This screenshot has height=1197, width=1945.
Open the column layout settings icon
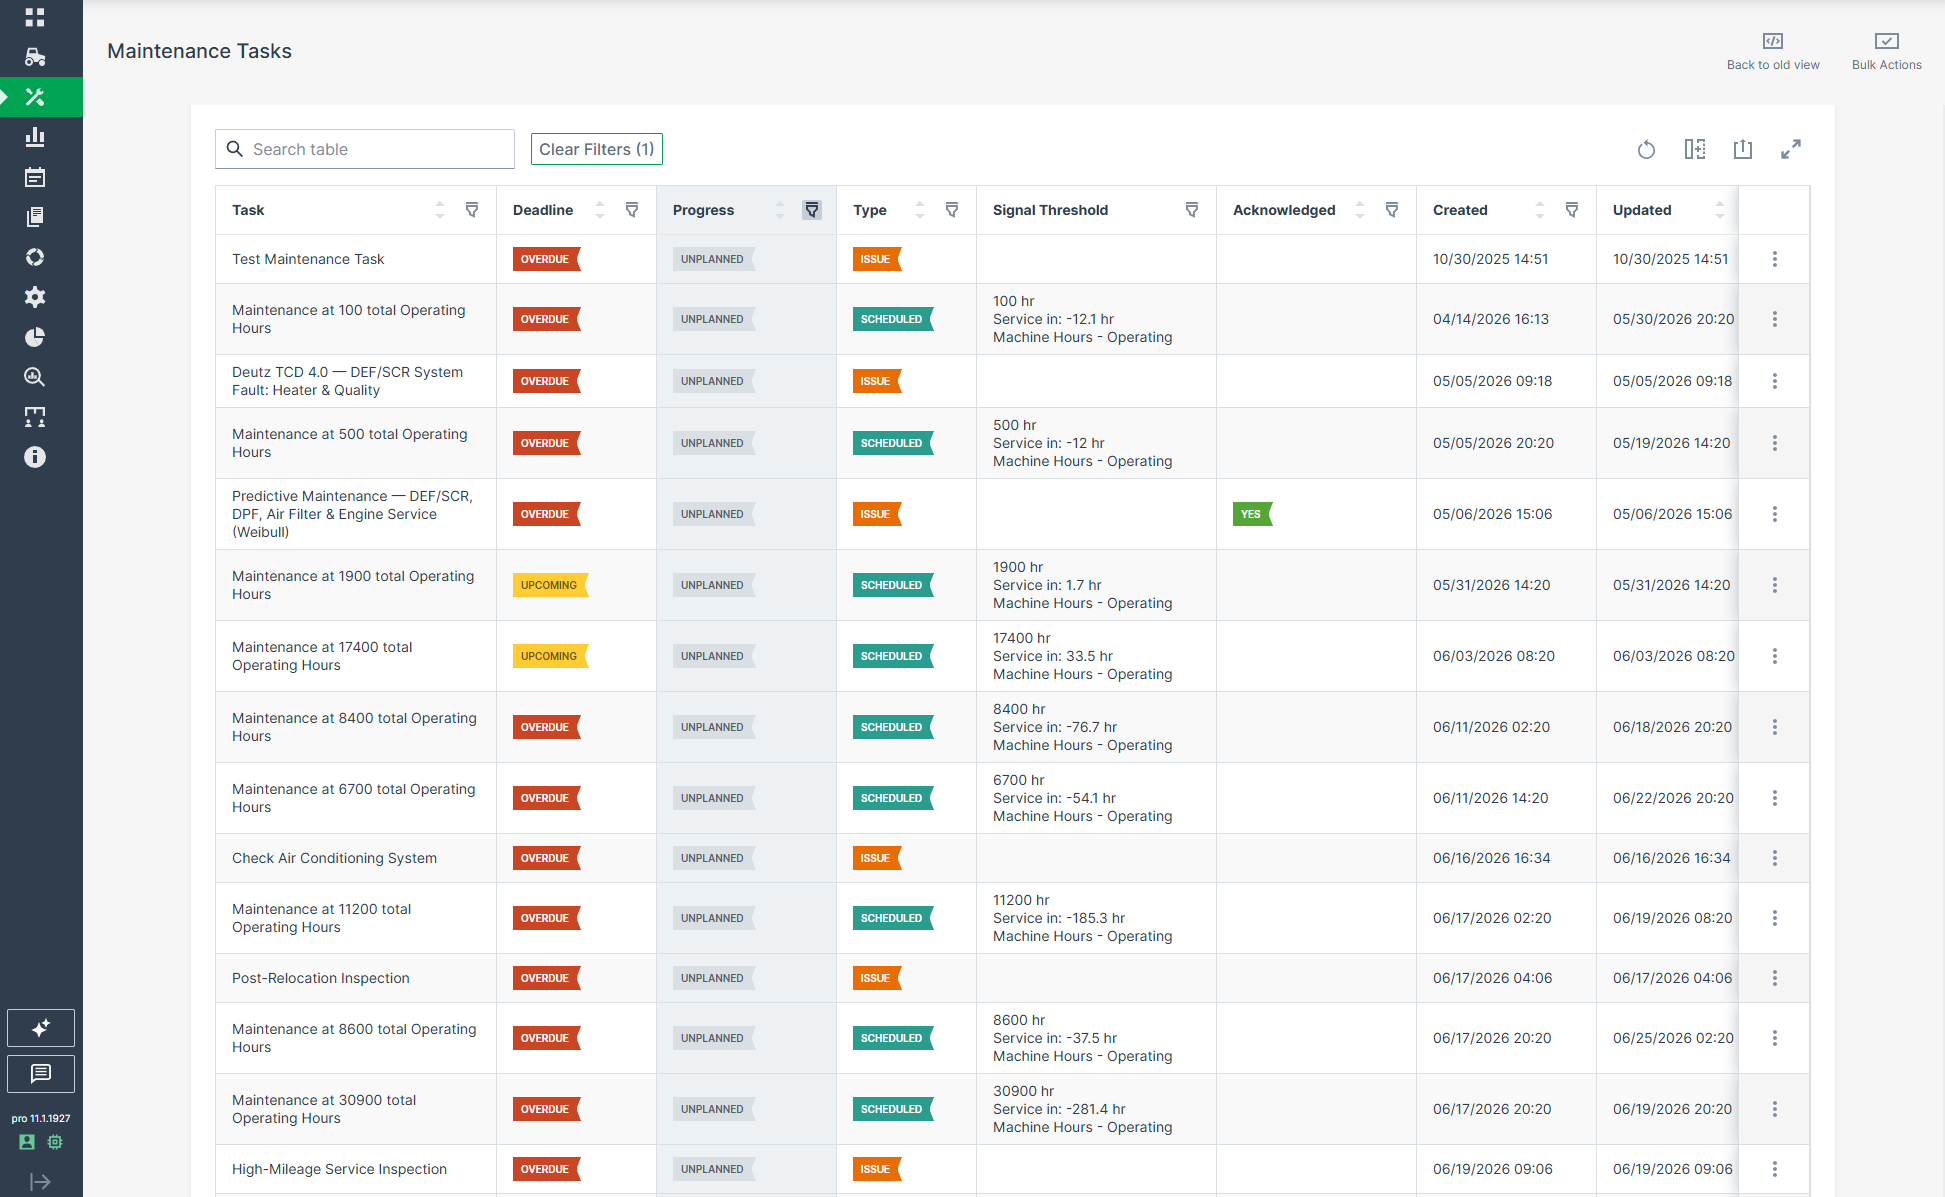1694,150
